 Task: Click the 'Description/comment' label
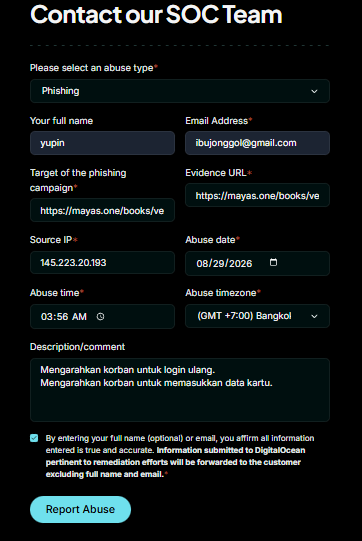point(77,347)
